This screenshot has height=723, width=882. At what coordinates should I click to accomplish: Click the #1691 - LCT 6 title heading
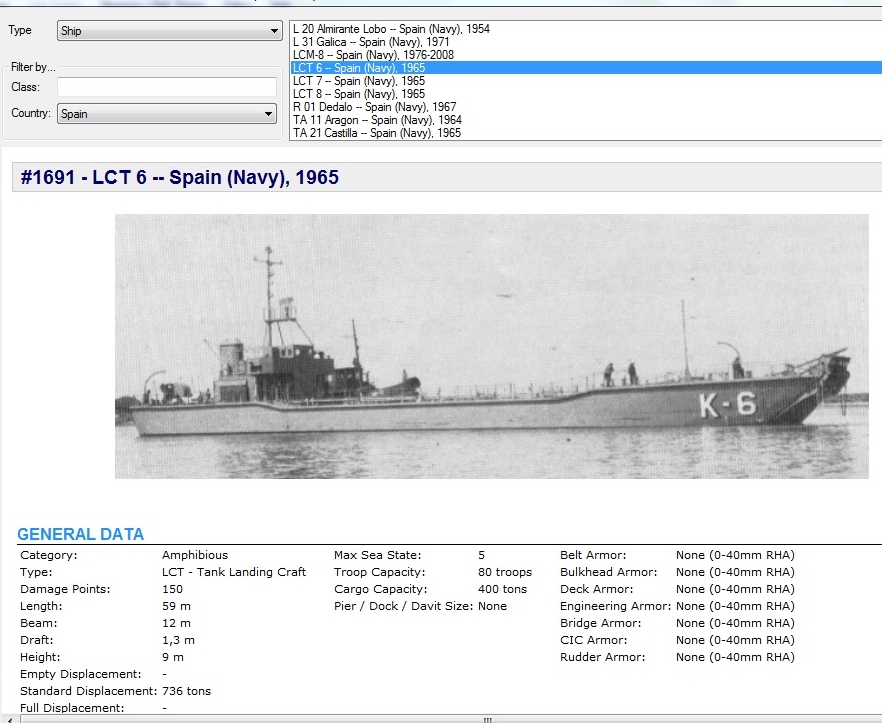(181, 178)
